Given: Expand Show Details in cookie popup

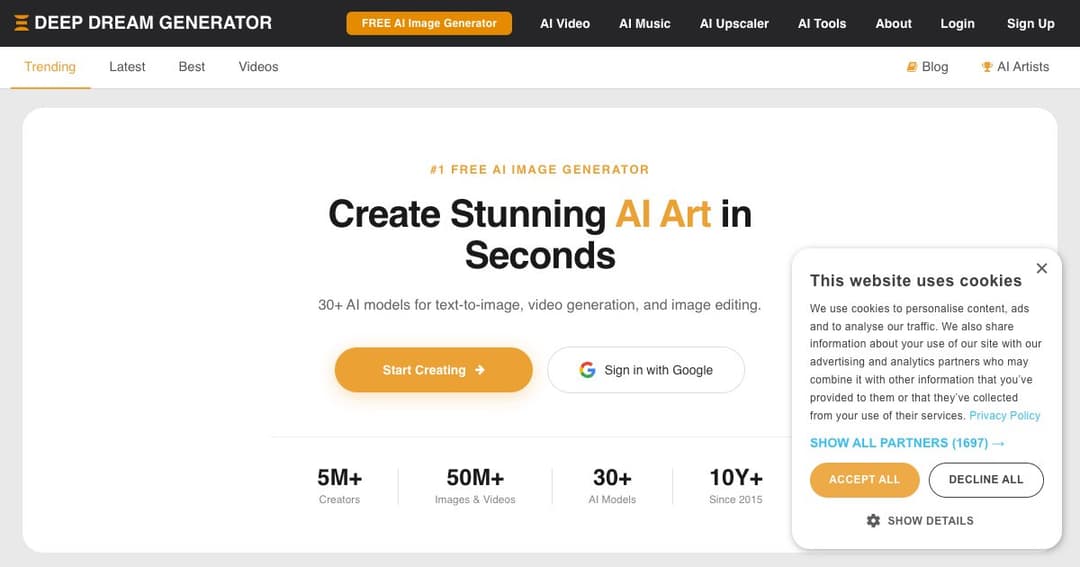Looking at the screenshot, I should (x=920, y=521).
